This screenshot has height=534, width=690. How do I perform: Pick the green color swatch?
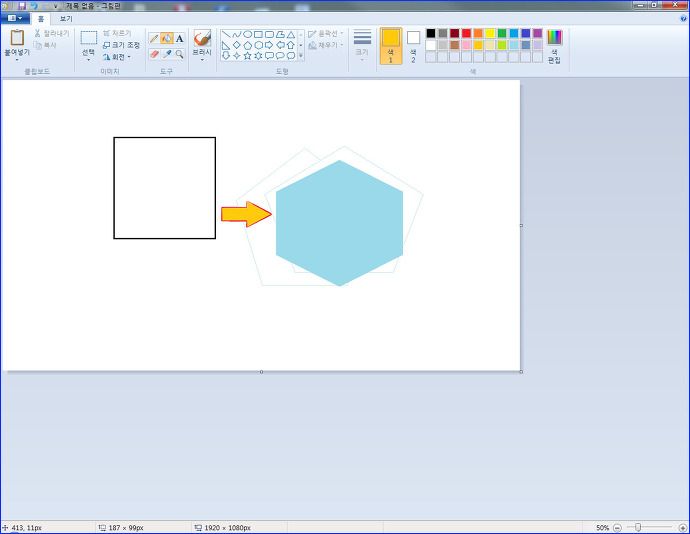click(502, 33)
